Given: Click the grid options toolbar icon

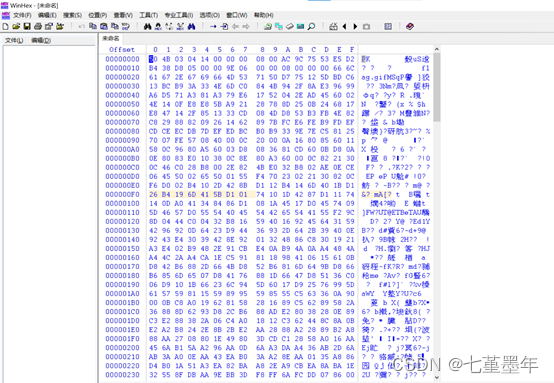Looking at the screenshot, I should [388, 26].
